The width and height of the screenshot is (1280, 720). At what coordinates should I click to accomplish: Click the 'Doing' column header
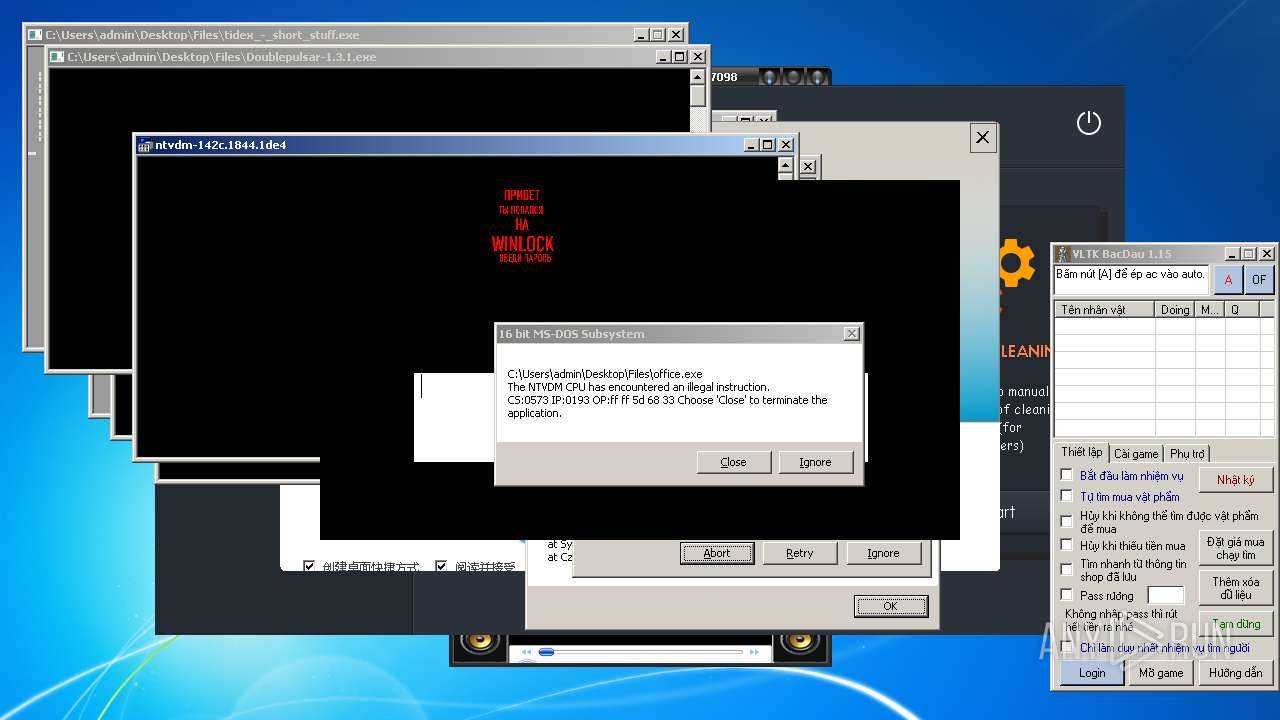pyautogui.click(x=1175, y=310)
